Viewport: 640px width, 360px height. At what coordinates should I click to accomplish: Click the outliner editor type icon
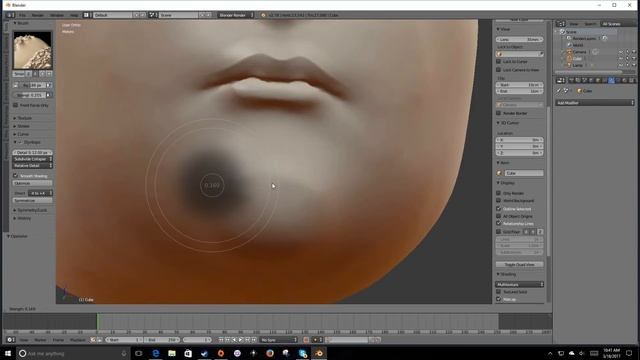pyautogui.click(x=561, y=24)
